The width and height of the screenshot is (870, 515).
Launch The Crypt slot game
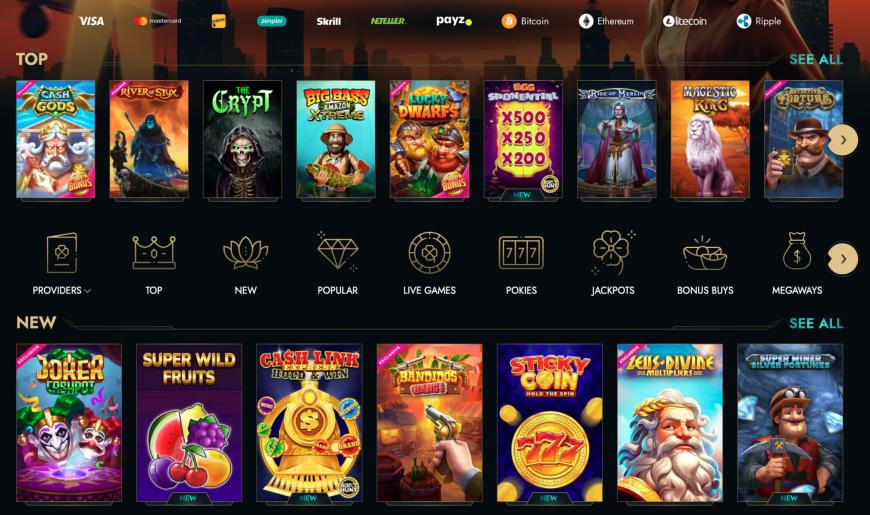pyautogui.click(x=242, y=139)
